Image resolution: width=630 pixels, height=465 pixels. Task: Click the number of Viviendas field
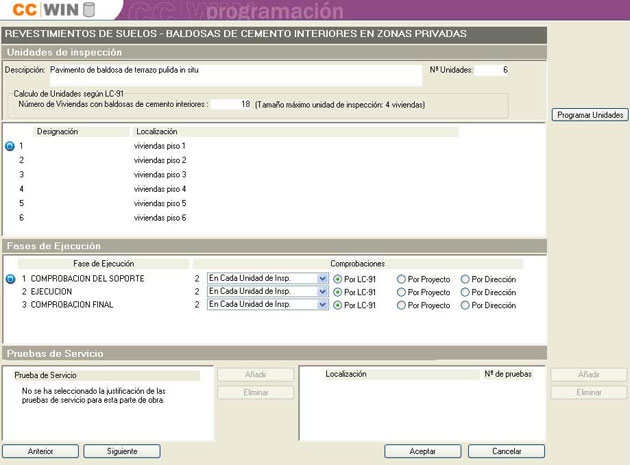click(231, 104)
